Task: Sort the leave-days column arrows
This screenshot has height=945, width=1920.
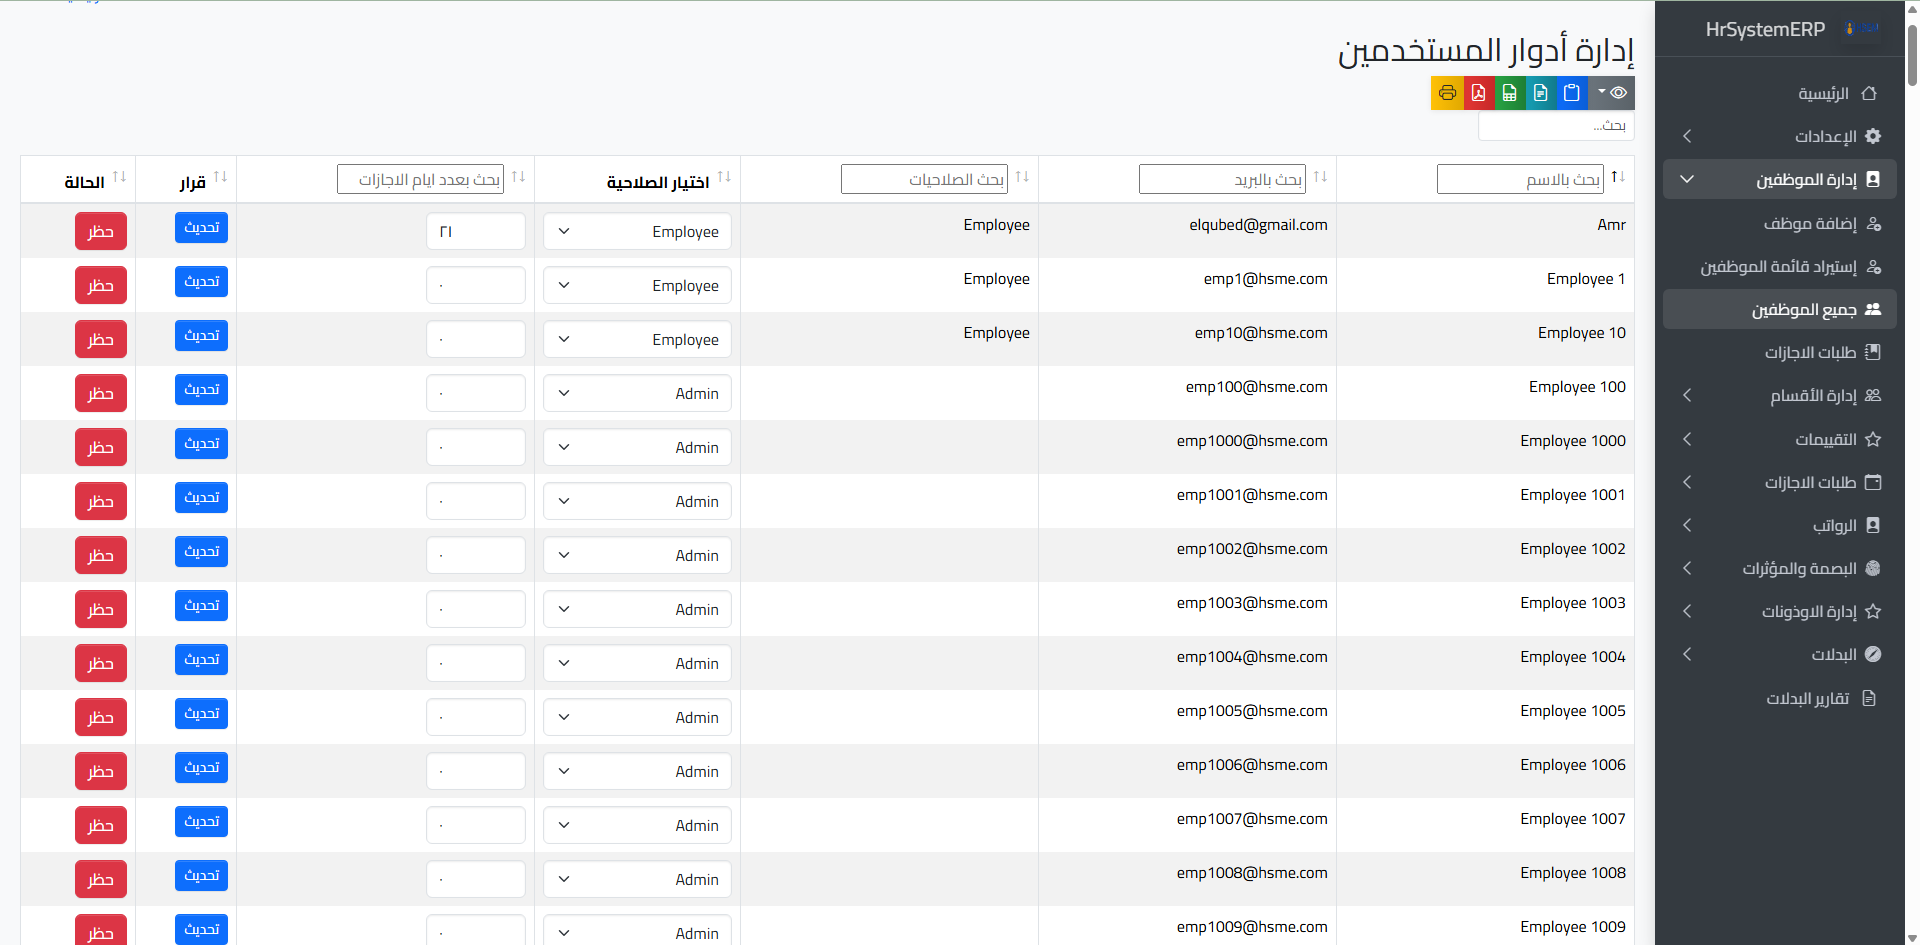Action: point(518,177)
